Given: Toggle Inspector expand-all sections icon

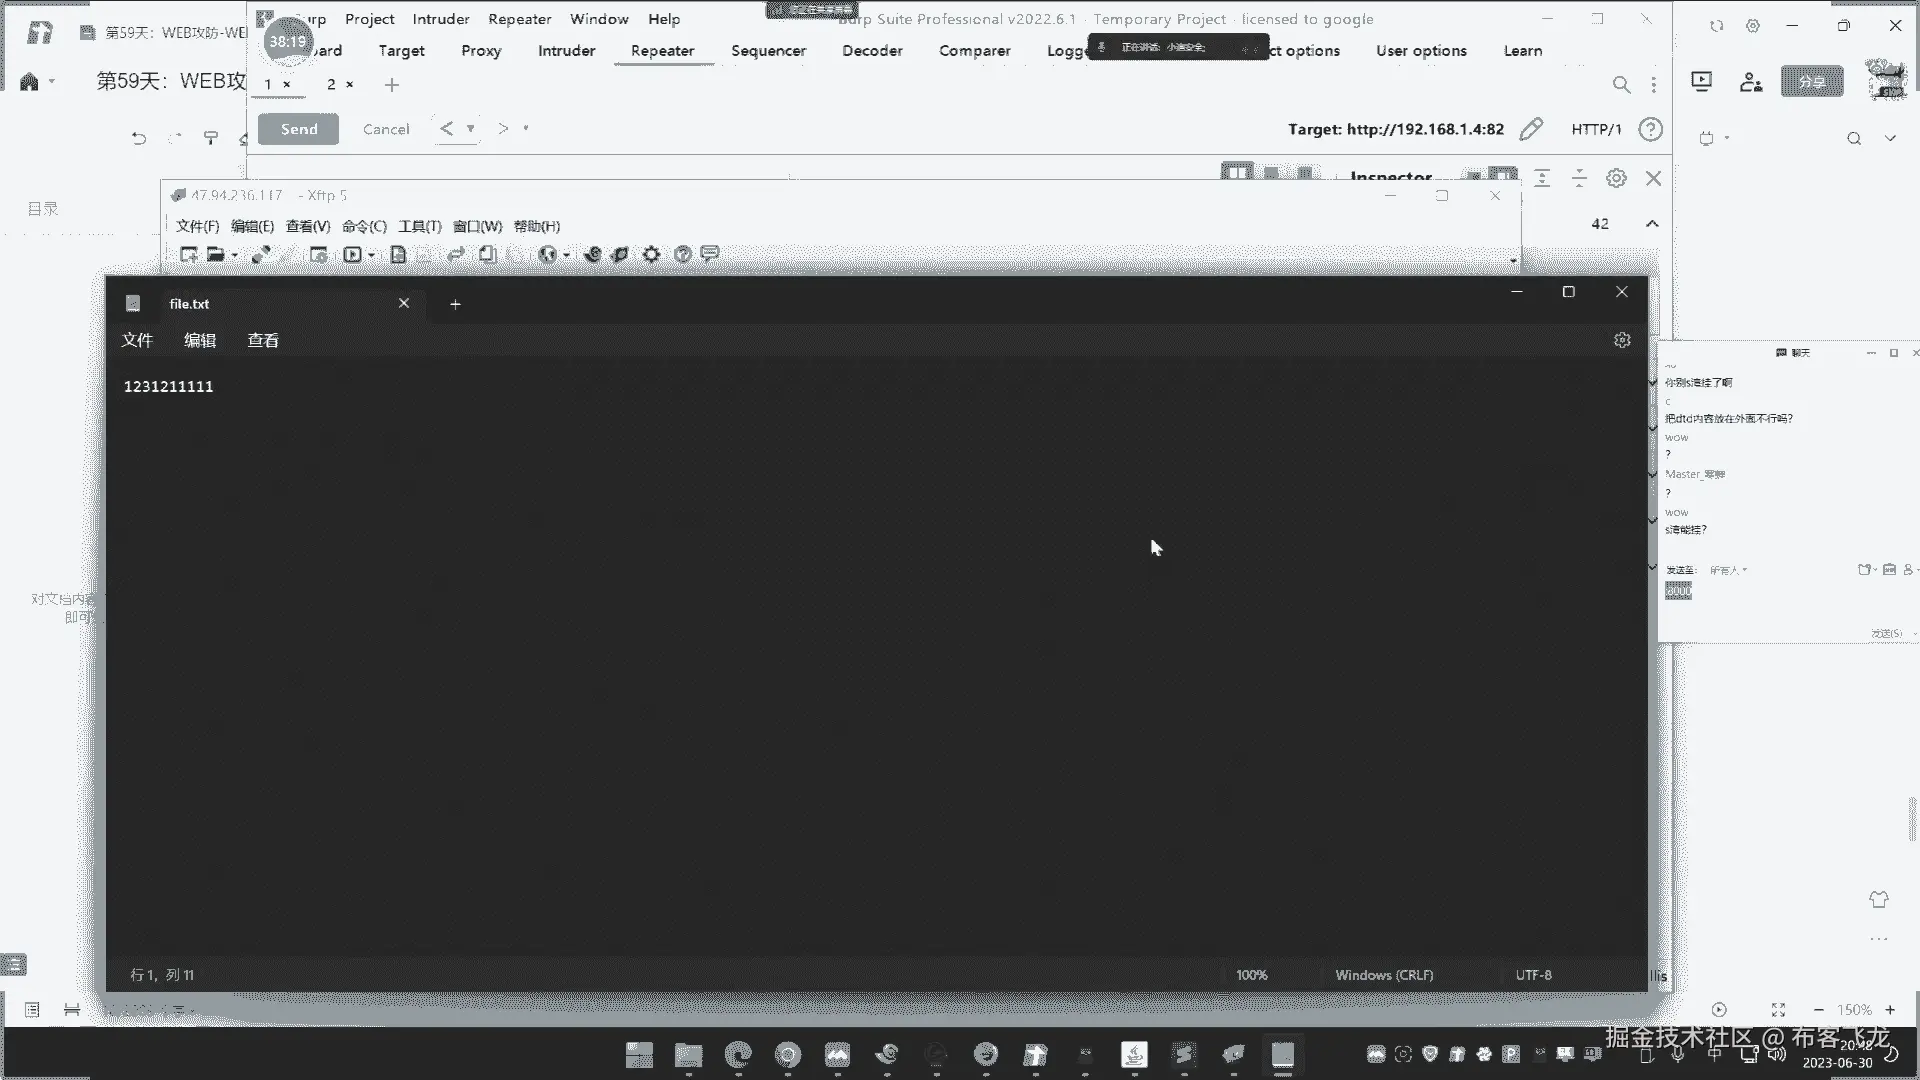Looking at the screenshot, I should click(x=1542, y=178).
